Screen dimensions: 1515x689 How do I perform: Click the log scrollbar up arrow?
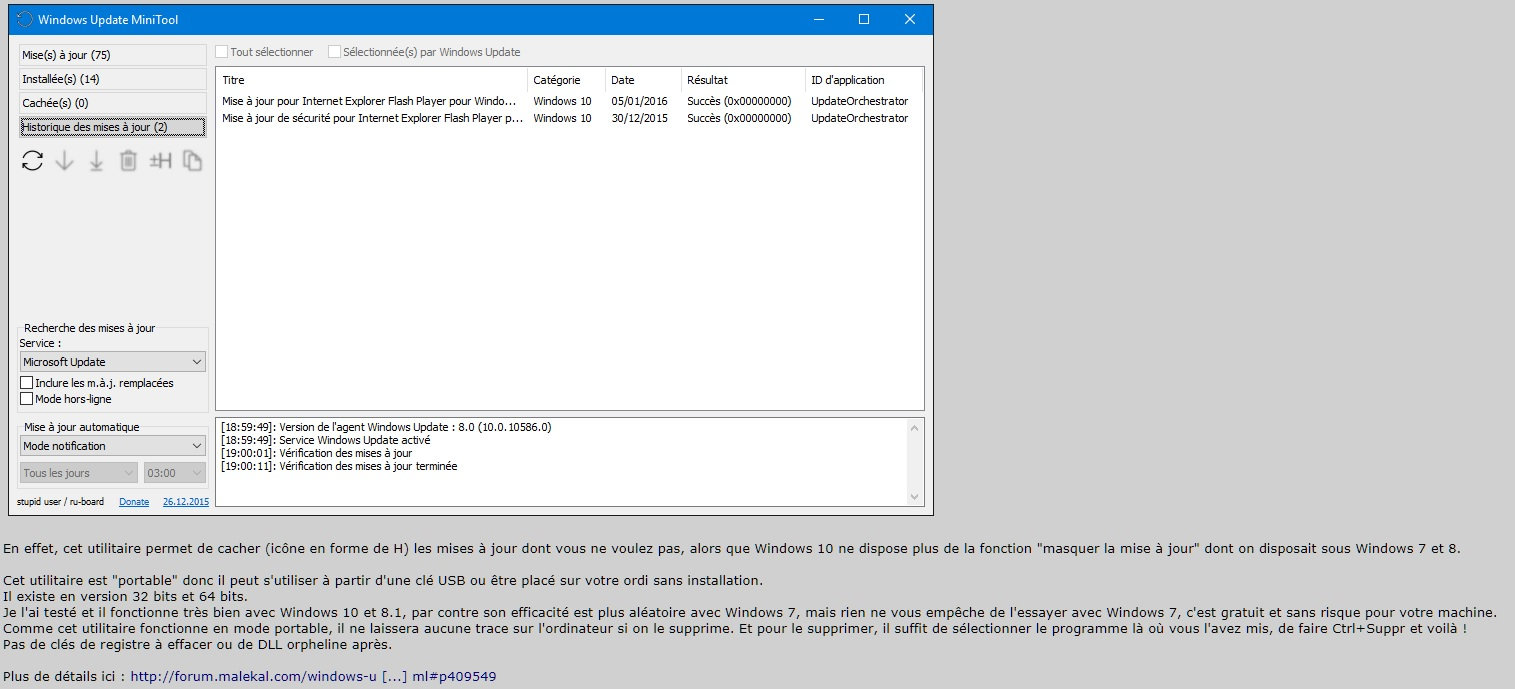[914, 427]
